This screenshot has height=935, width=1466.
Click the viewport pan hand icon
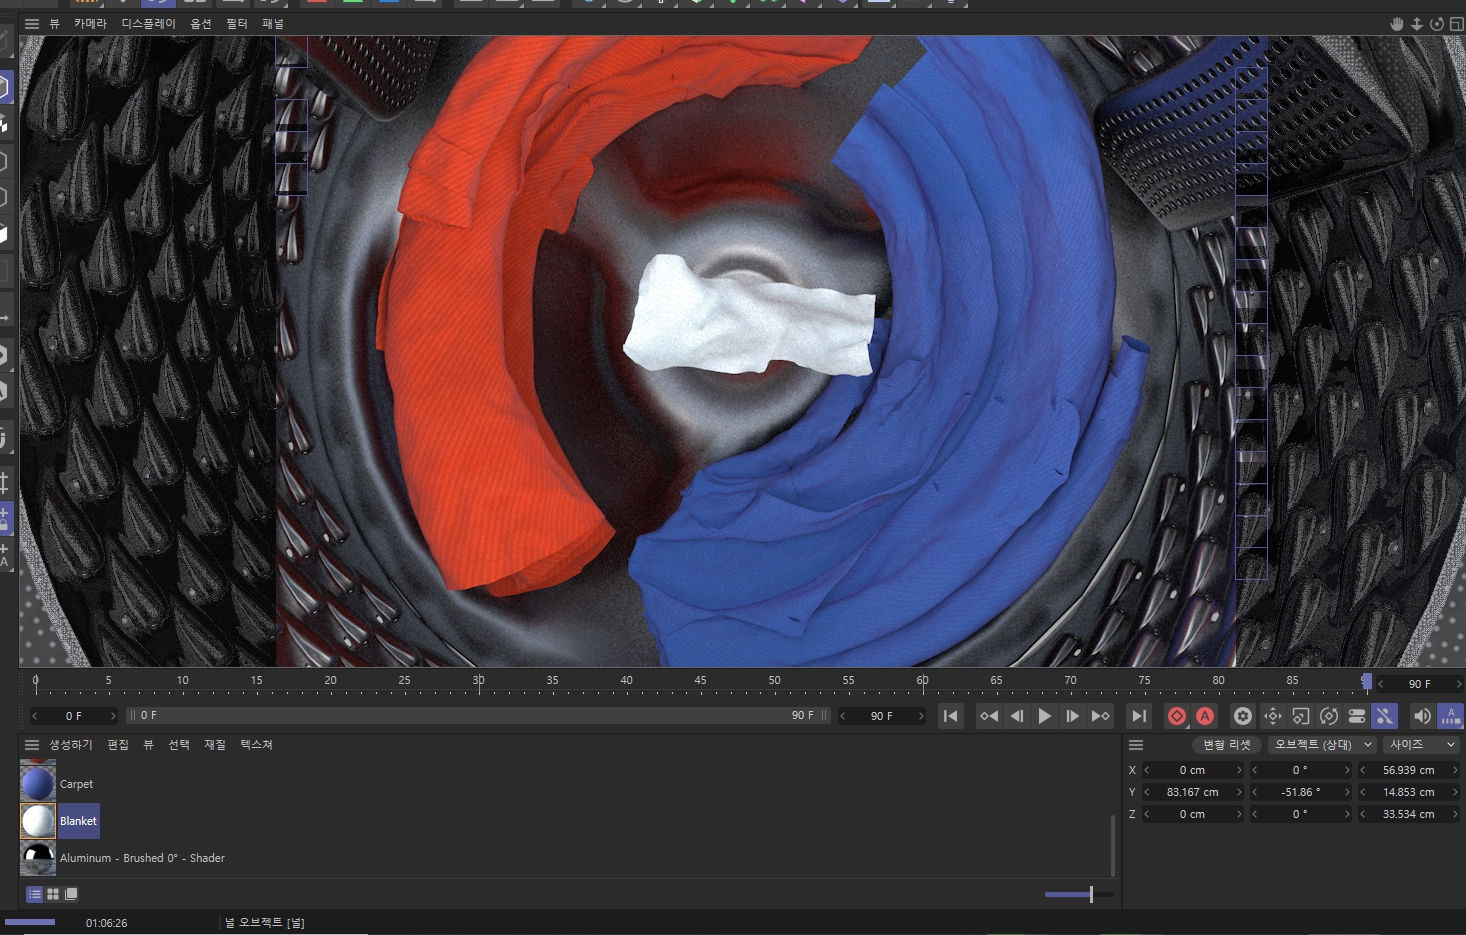click(x=1397, y=24)
